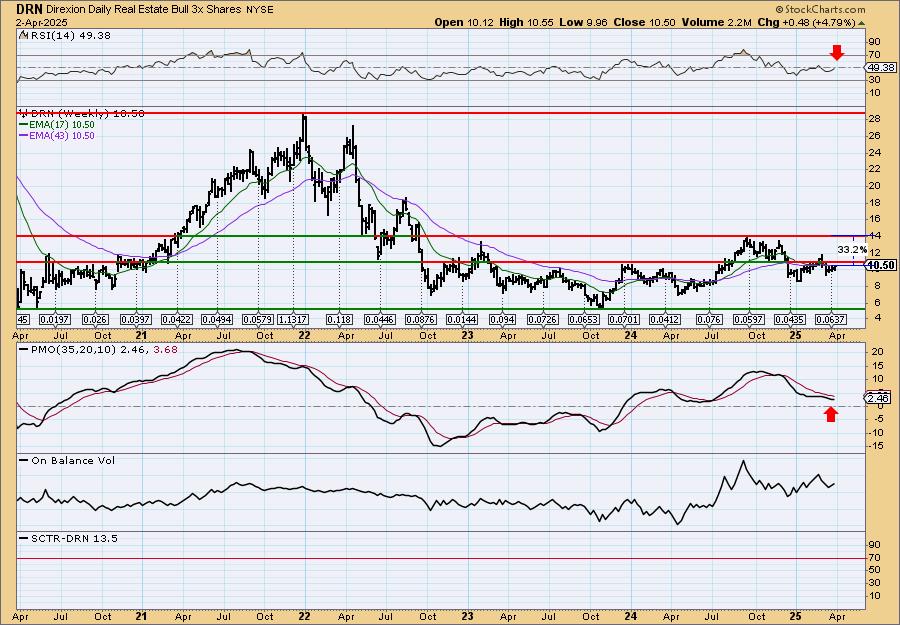Click the 0.0597 value box
900x625 pixels.
750,319
